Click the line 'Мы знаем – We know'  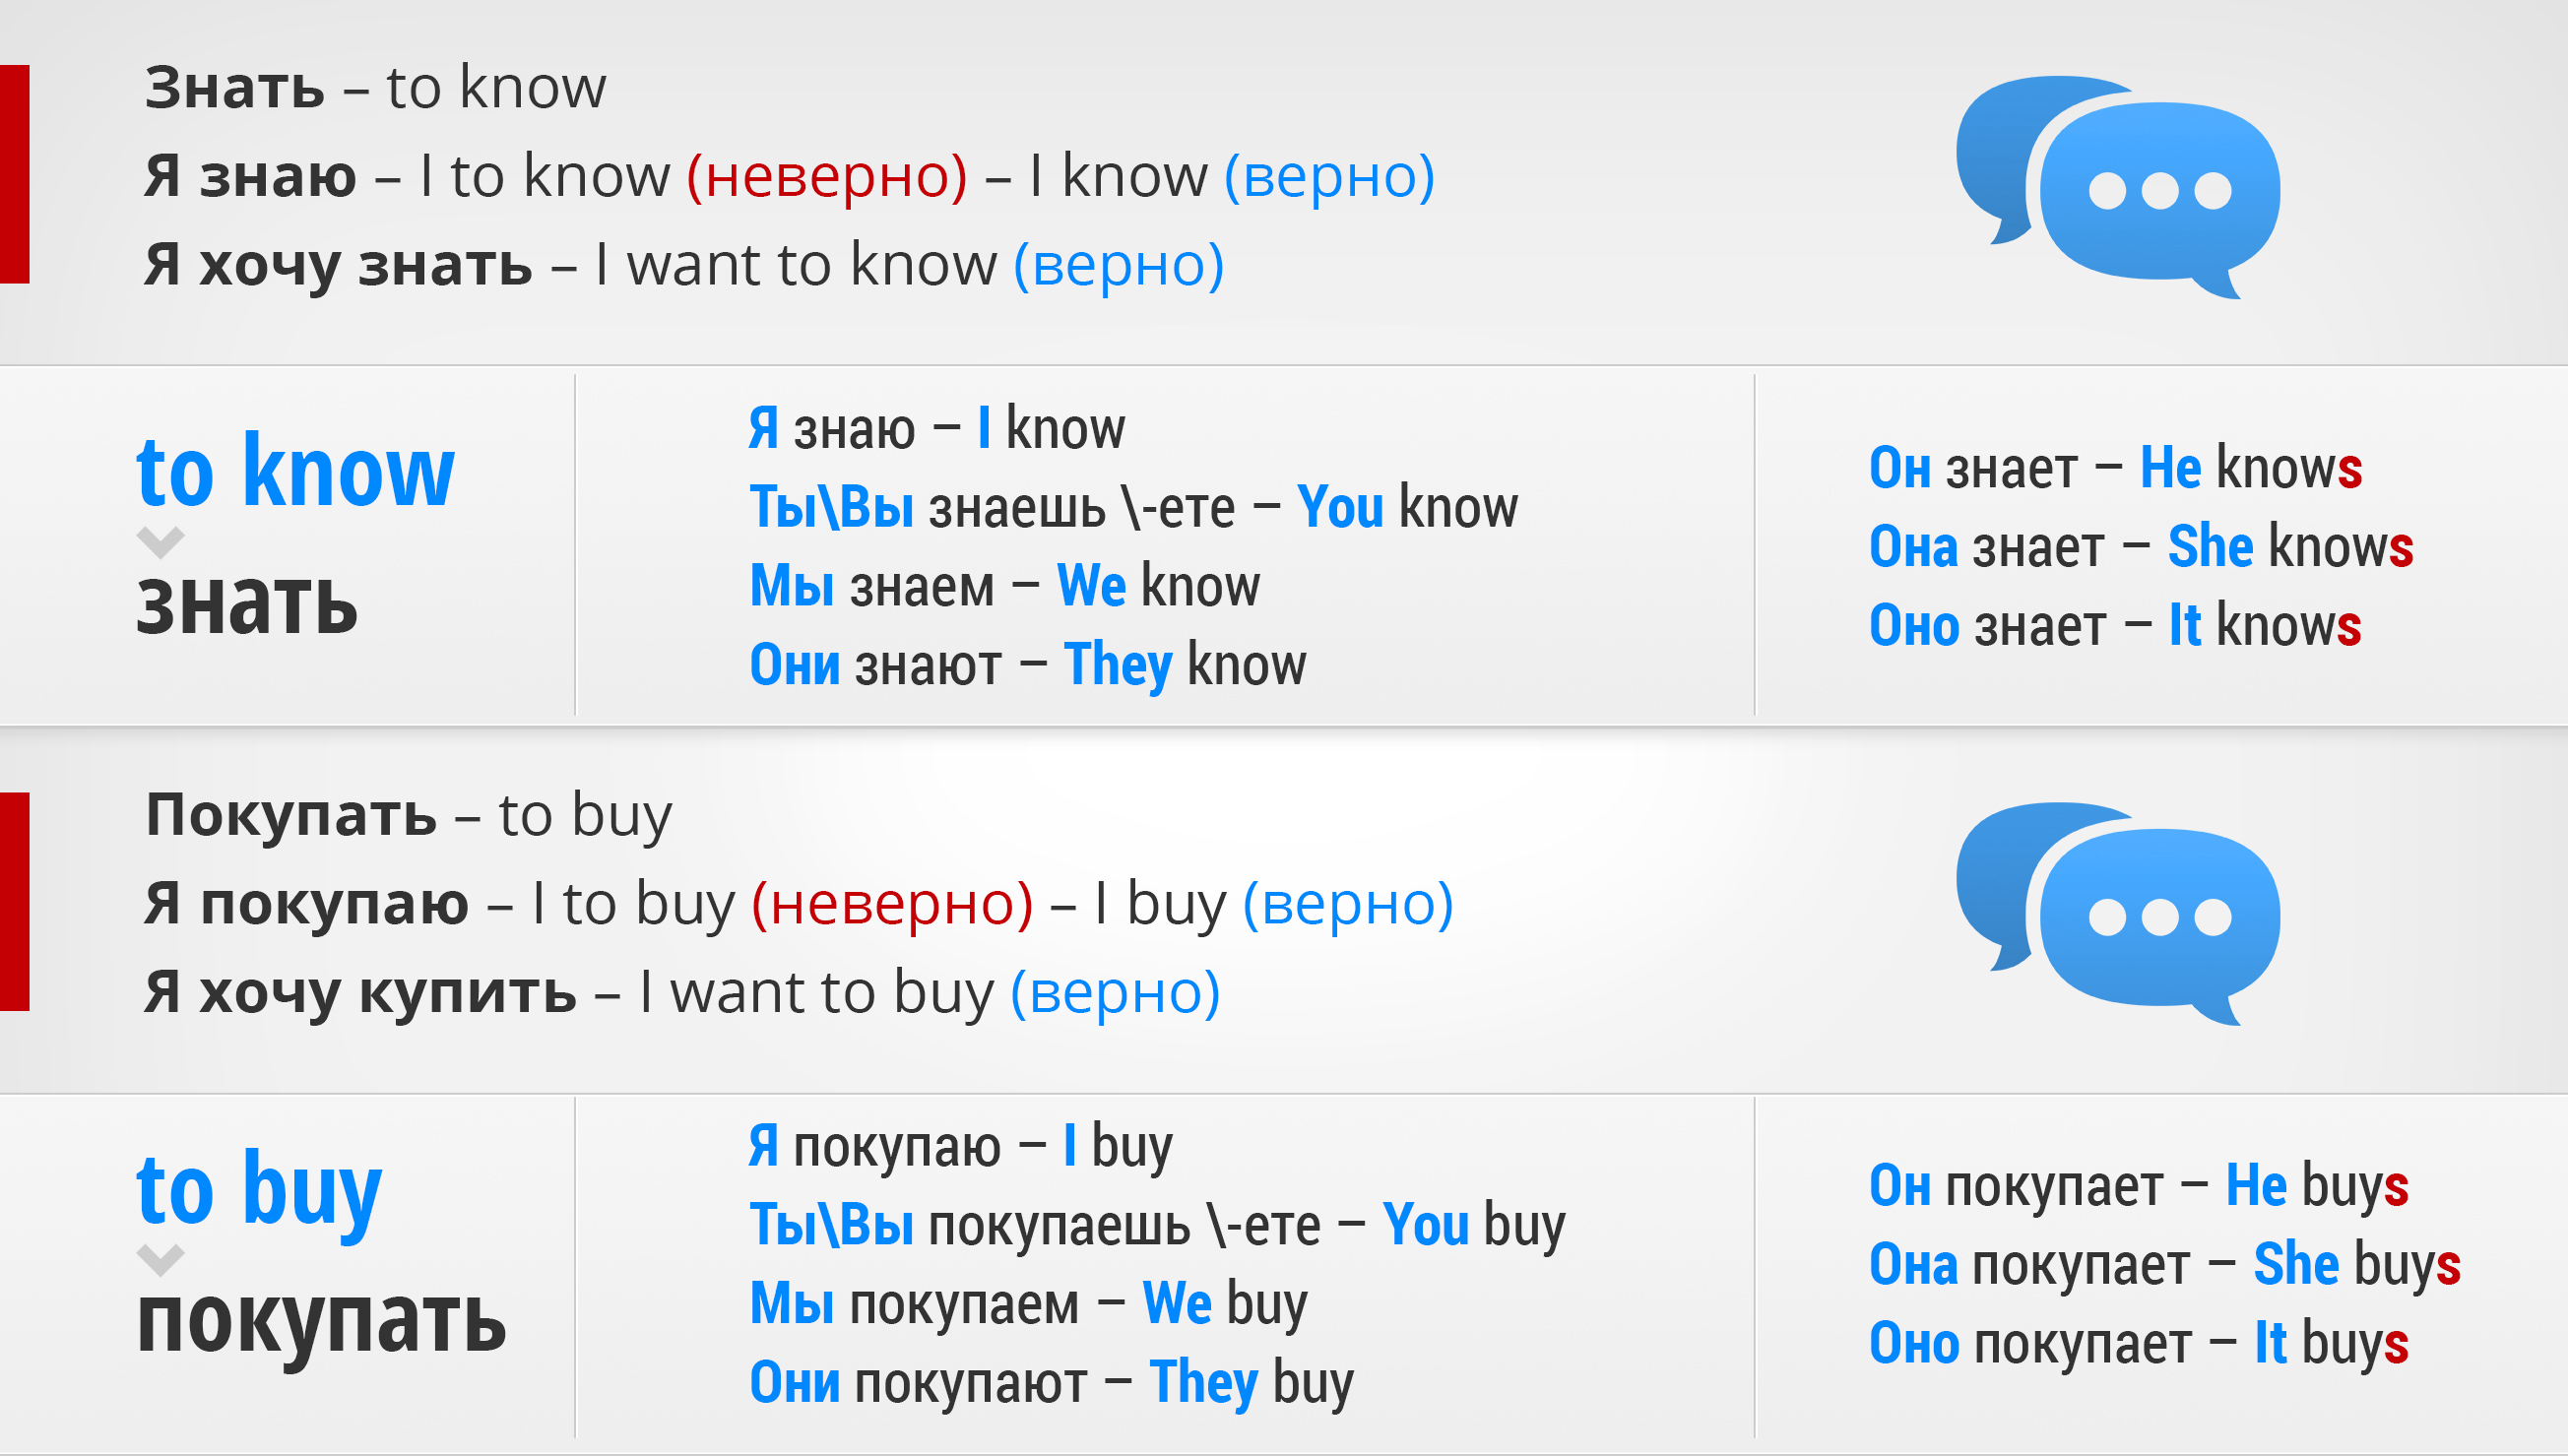click(x=1005, y=585)
